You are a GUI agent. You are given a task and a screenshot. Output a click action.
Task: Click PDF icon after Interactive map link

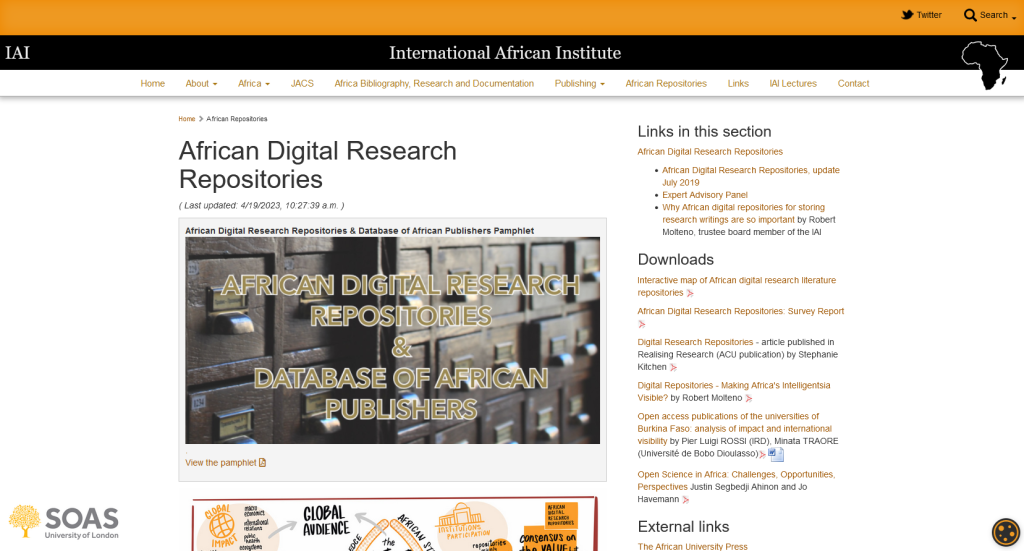[690, 293]
